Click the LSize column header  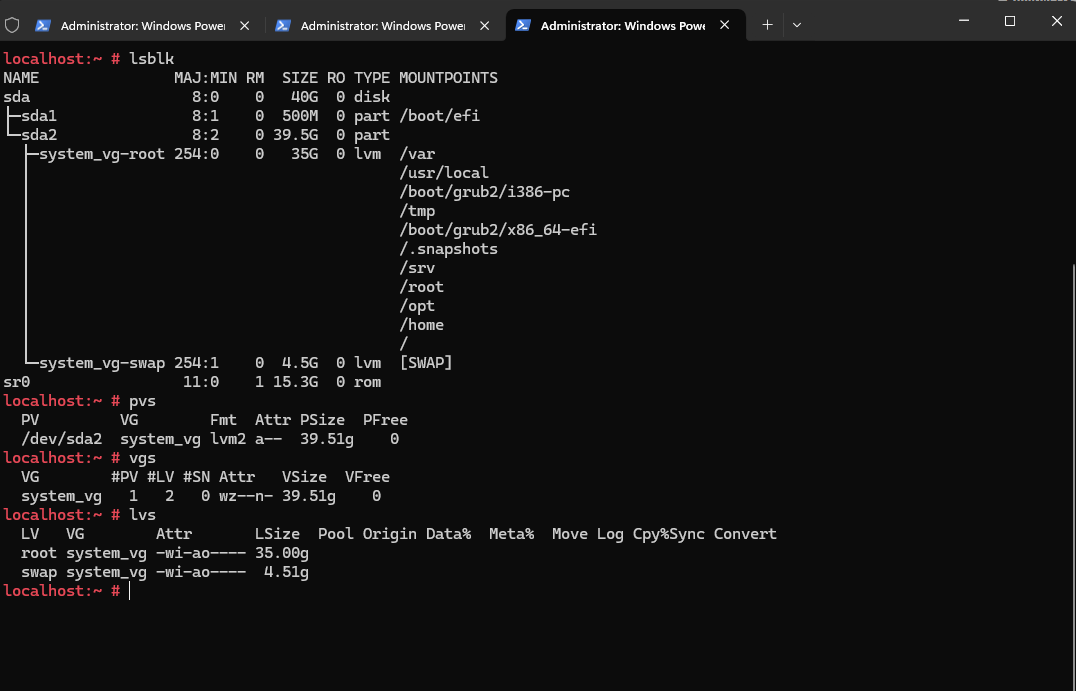tap(277, 534)
